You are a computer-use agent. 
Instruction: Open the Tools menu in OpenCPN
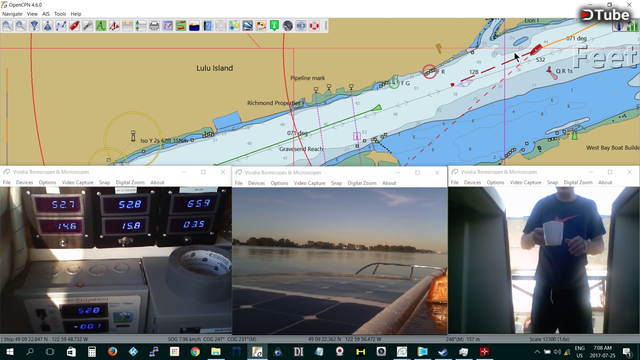(x=60, y=14)
